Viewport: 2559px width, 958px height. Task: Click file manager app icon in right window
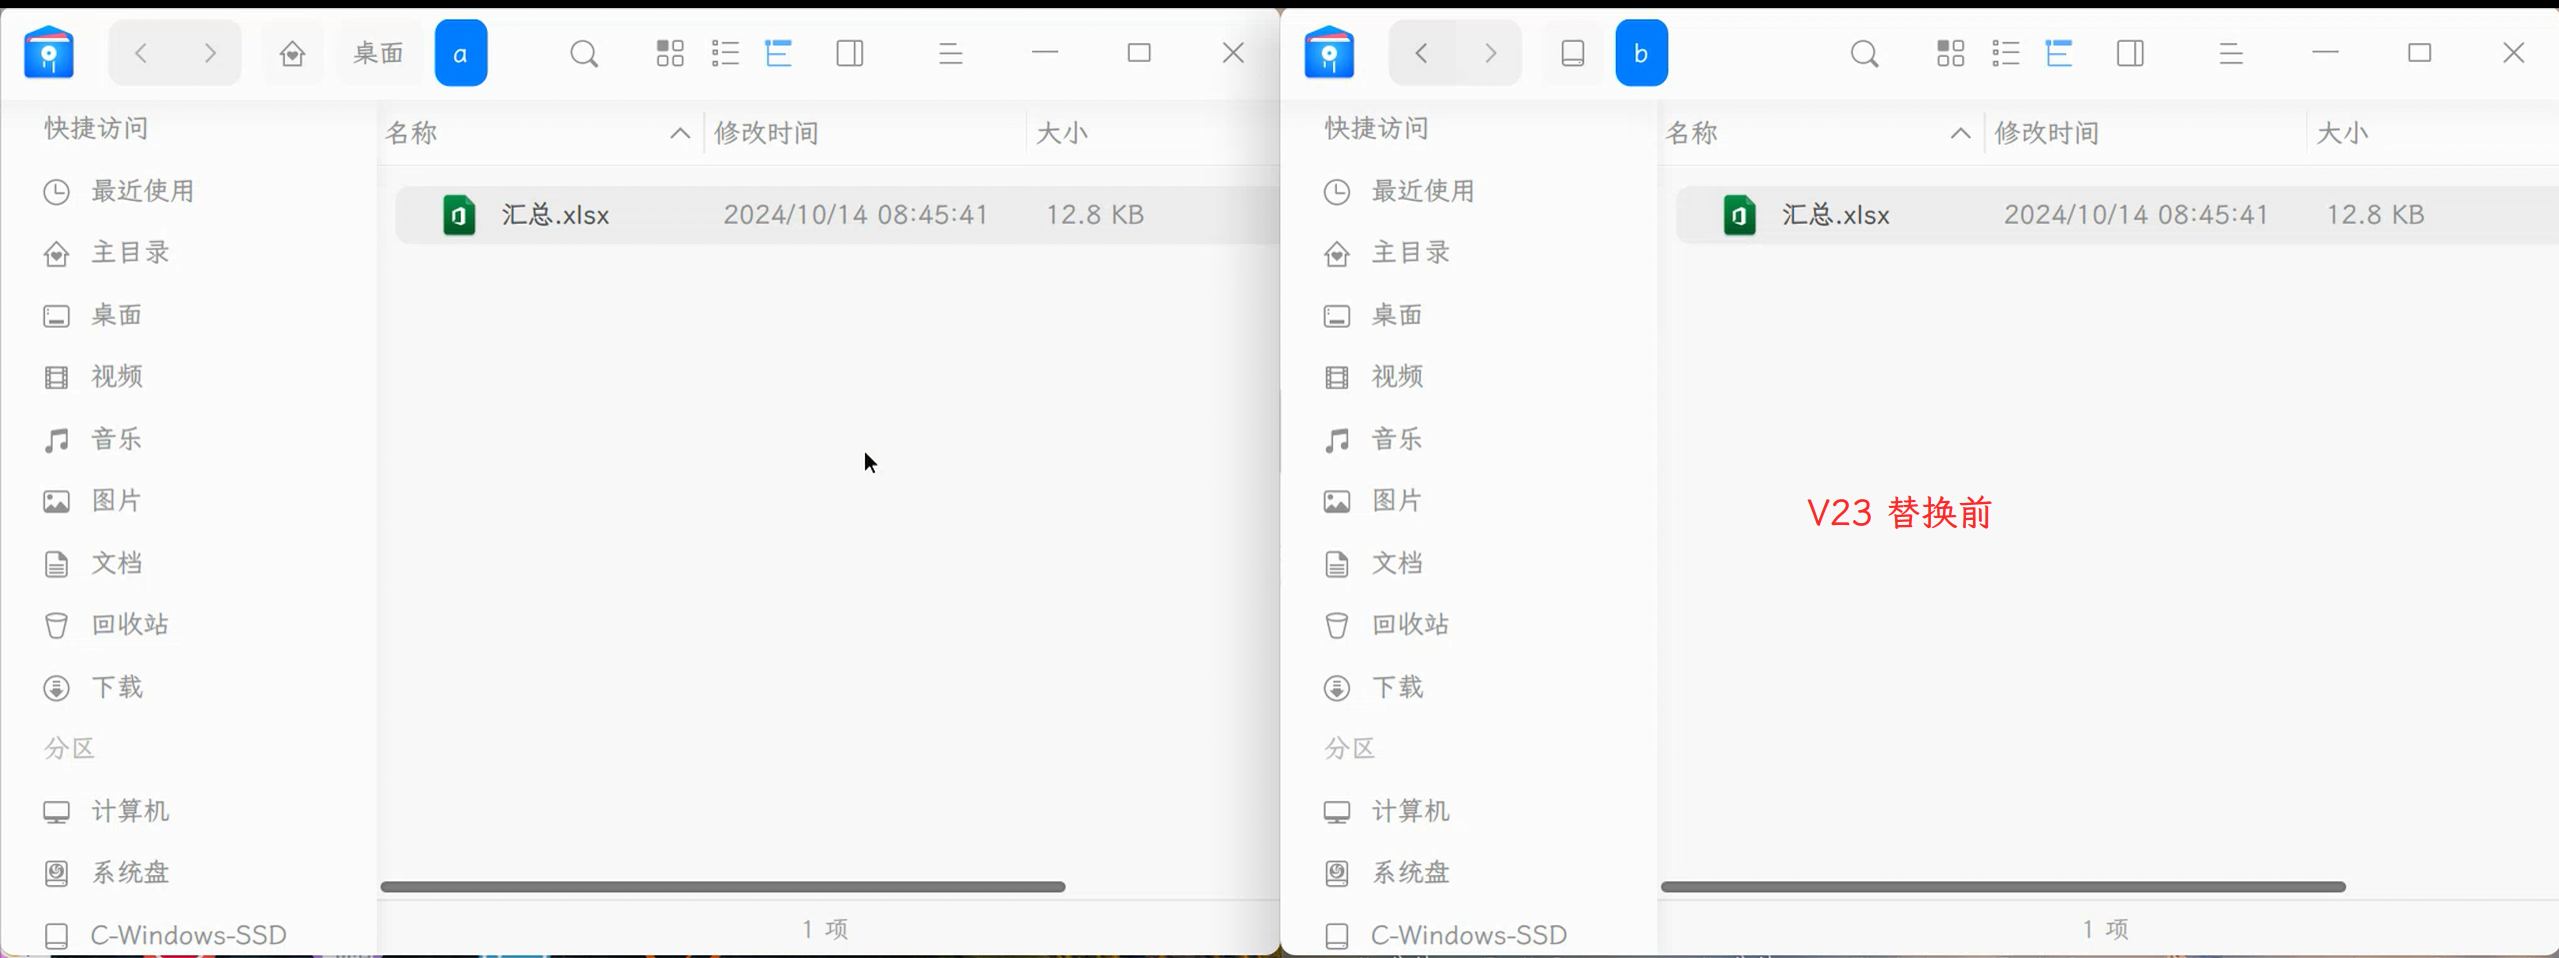[x=1329, y=52]
